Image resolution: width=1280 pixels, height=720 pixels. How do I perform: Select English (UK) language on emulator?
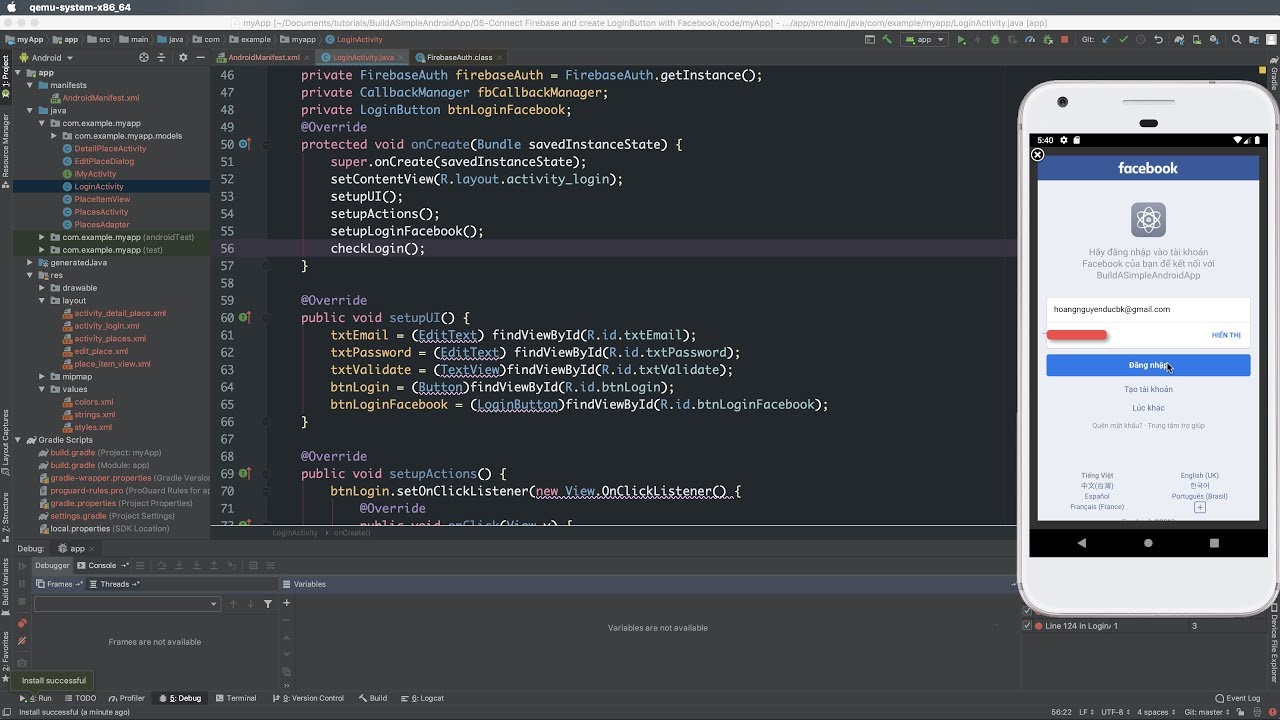pyautogui.click(x=1199, y=476)
